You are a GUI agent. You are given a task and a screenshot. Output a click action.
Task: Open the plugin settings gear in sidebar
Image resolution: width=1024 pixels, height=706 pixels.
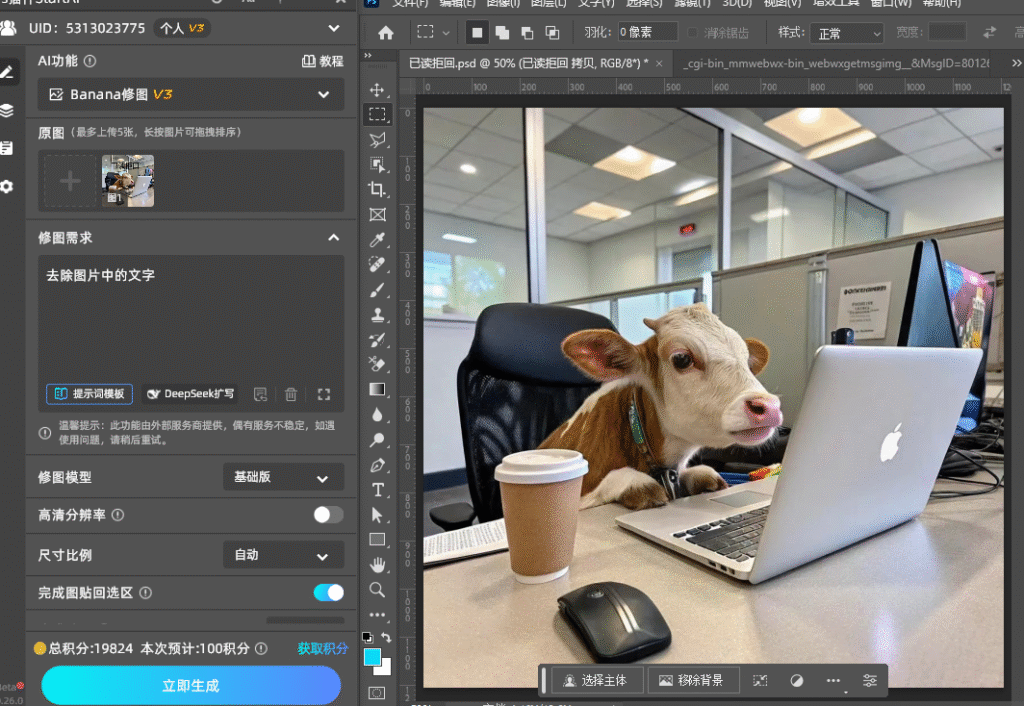tap(7, 187)
